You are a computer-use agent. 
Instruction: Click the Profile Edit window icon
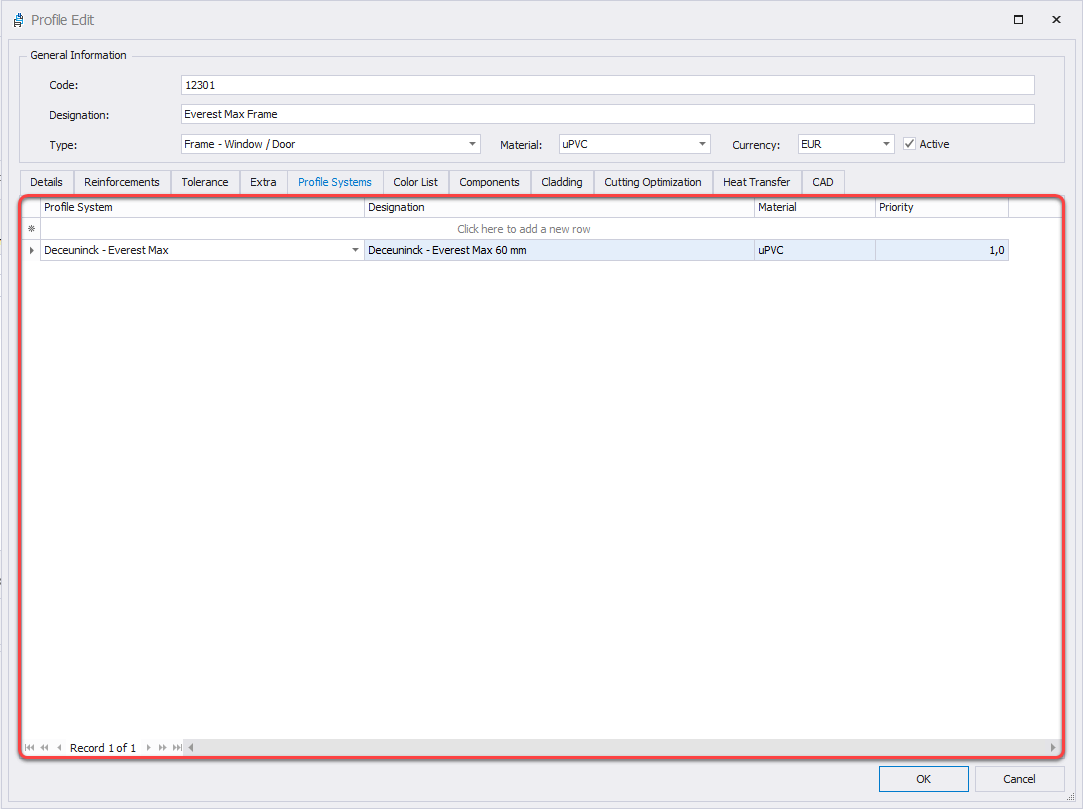18,20
